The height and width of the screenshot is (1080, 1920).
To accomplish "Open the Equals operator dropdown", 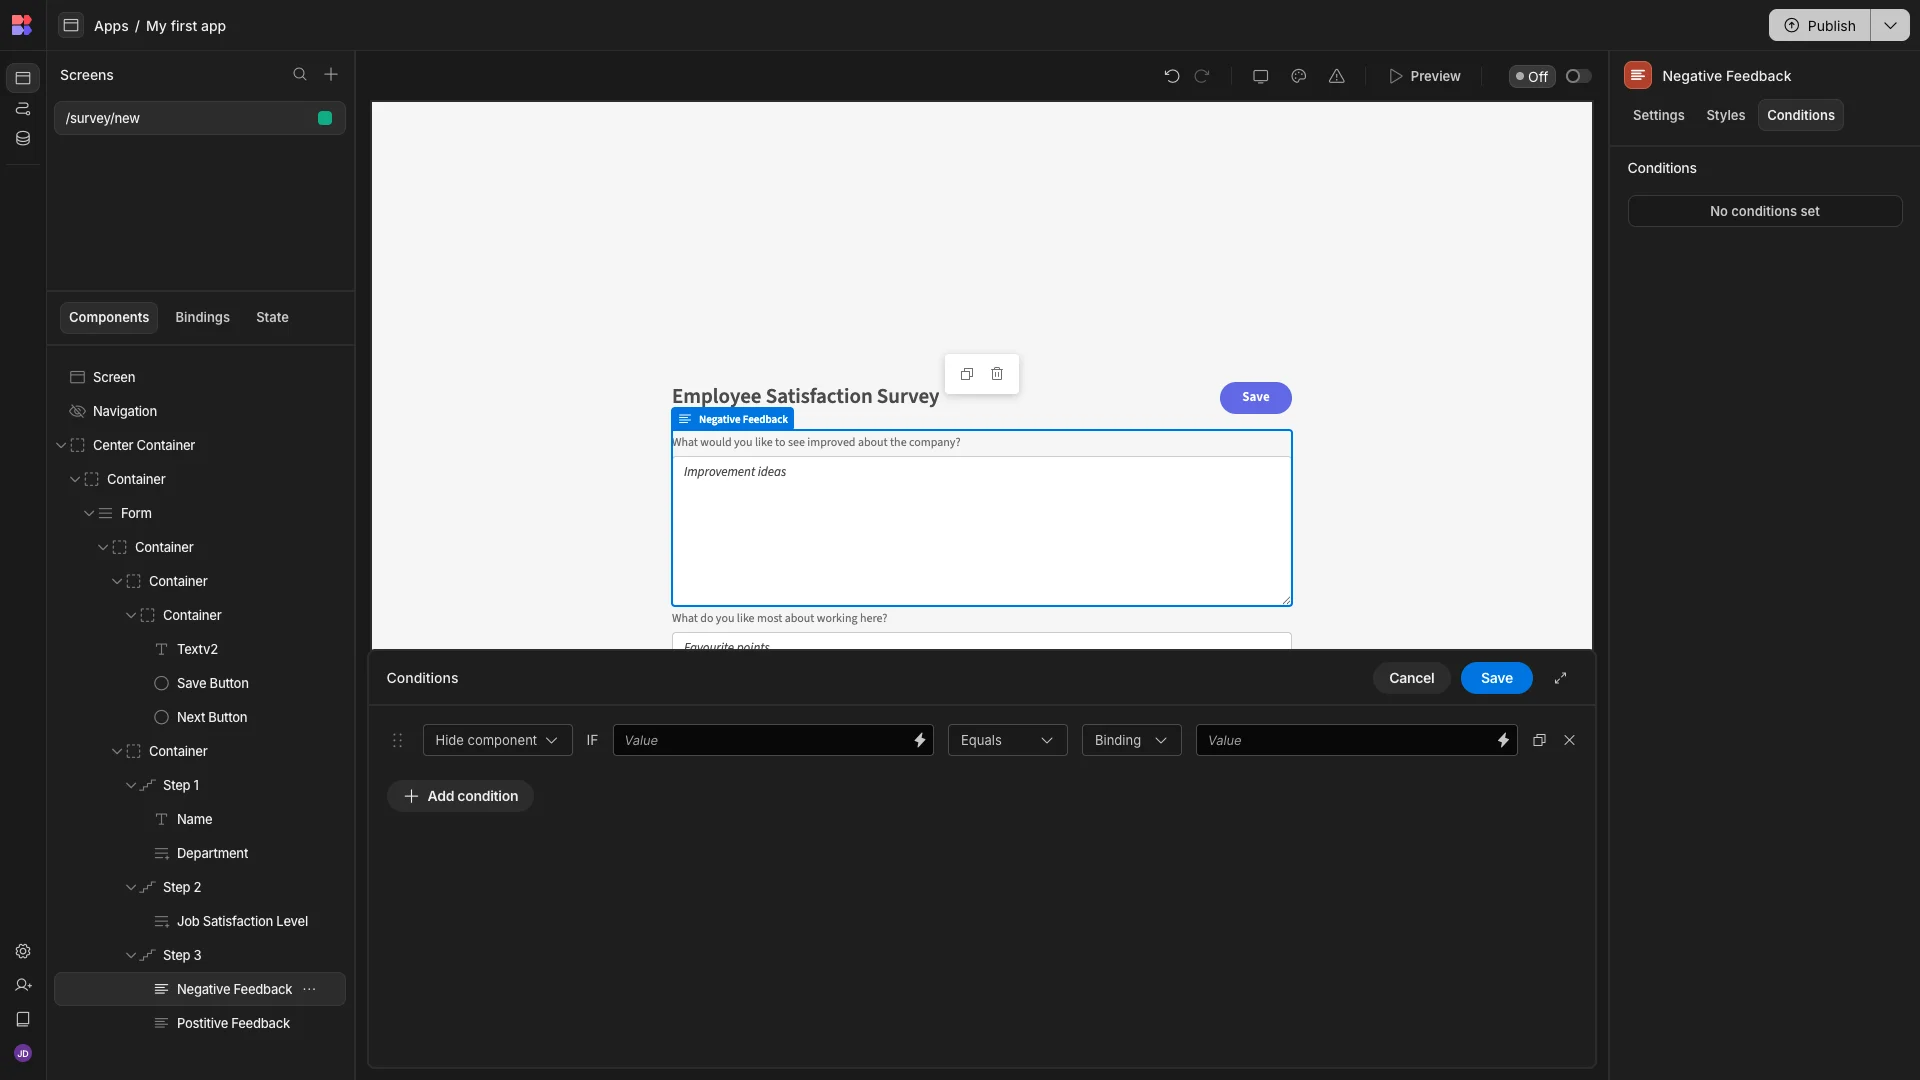I will 1007,740.
